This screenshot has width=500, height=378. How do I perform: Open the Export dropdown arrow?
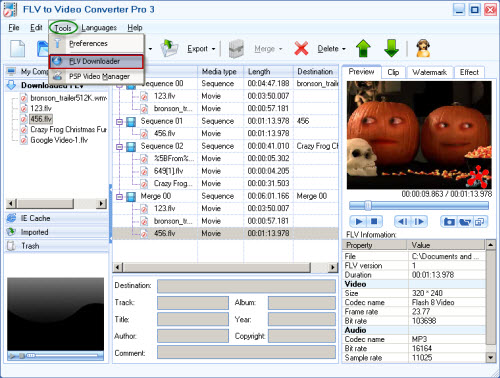pyautogui.click(x=213, y=49)
